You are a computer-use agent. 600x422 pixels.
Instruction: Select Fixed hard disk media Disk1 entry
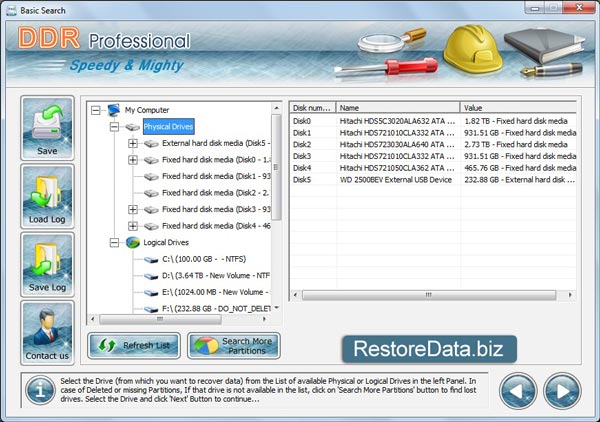click(x=216, y=176)
